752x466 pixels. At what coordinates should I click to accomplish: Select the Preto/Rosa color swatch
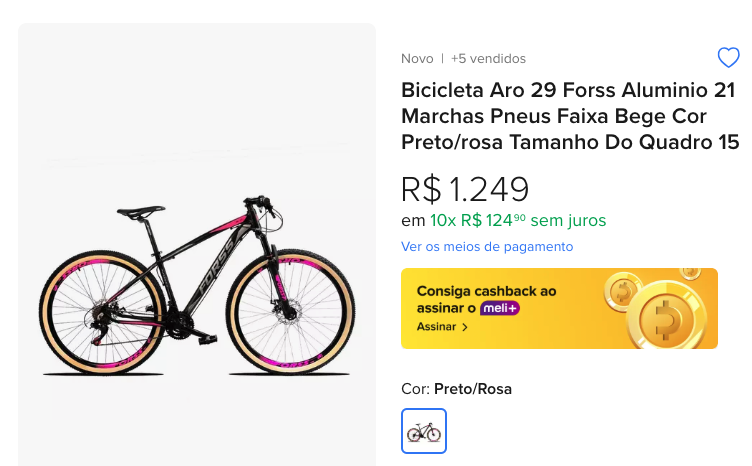click(424, 431)
